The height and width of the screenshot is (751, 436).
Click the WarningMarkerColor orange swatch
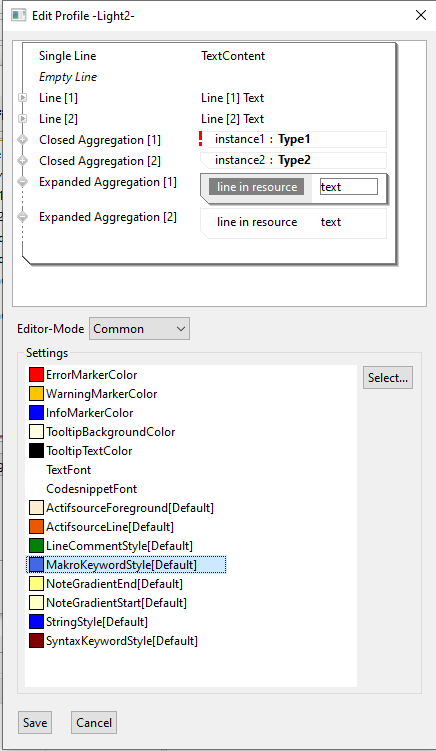pyautogui.click(x=36, y=394)
